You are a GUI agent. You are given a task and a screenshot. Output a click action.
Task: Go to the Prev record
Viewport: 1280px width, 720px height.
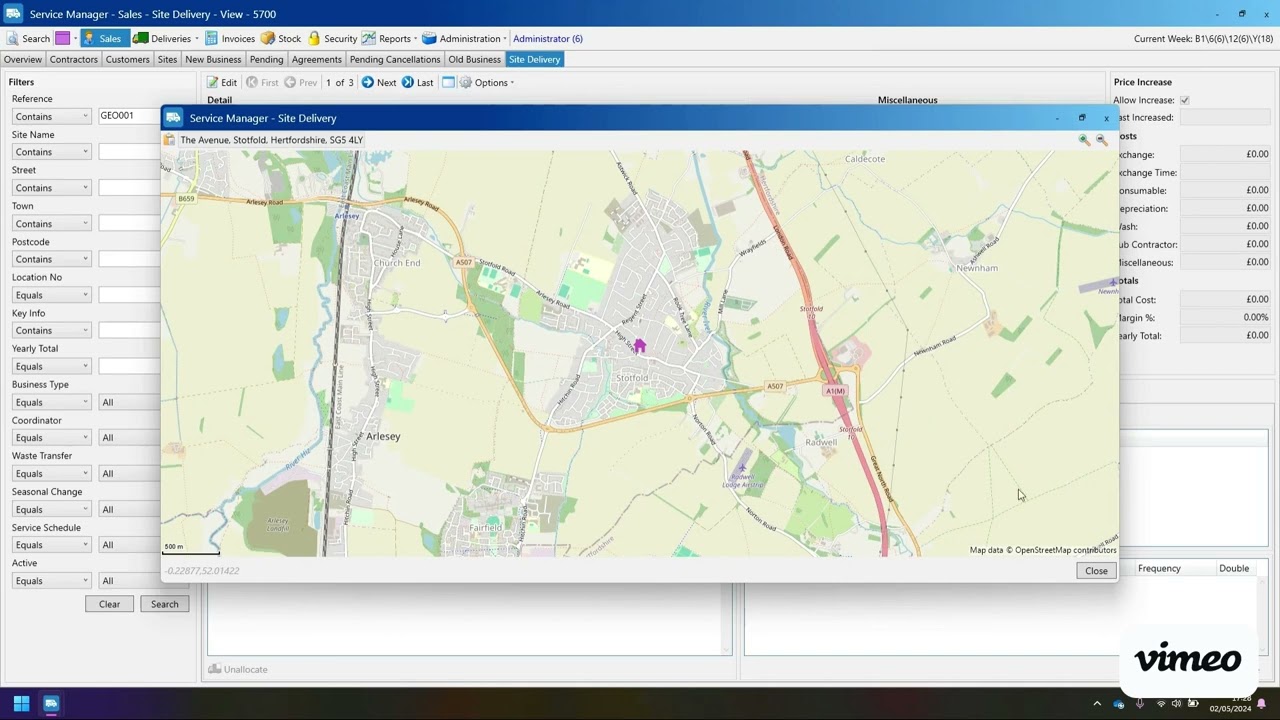pos(301,82)
